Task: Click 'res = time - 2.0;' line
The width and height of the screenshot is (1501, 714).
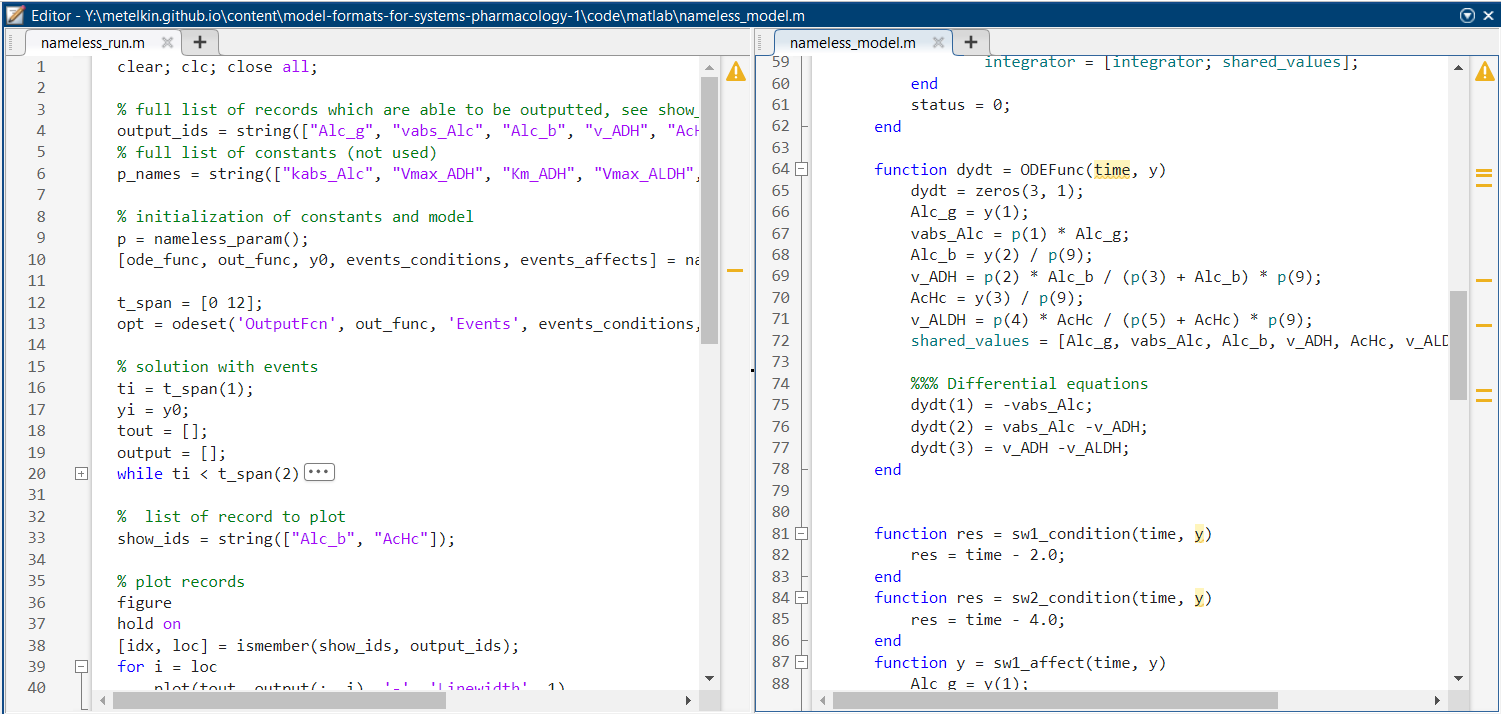Action: click(987, 555)
